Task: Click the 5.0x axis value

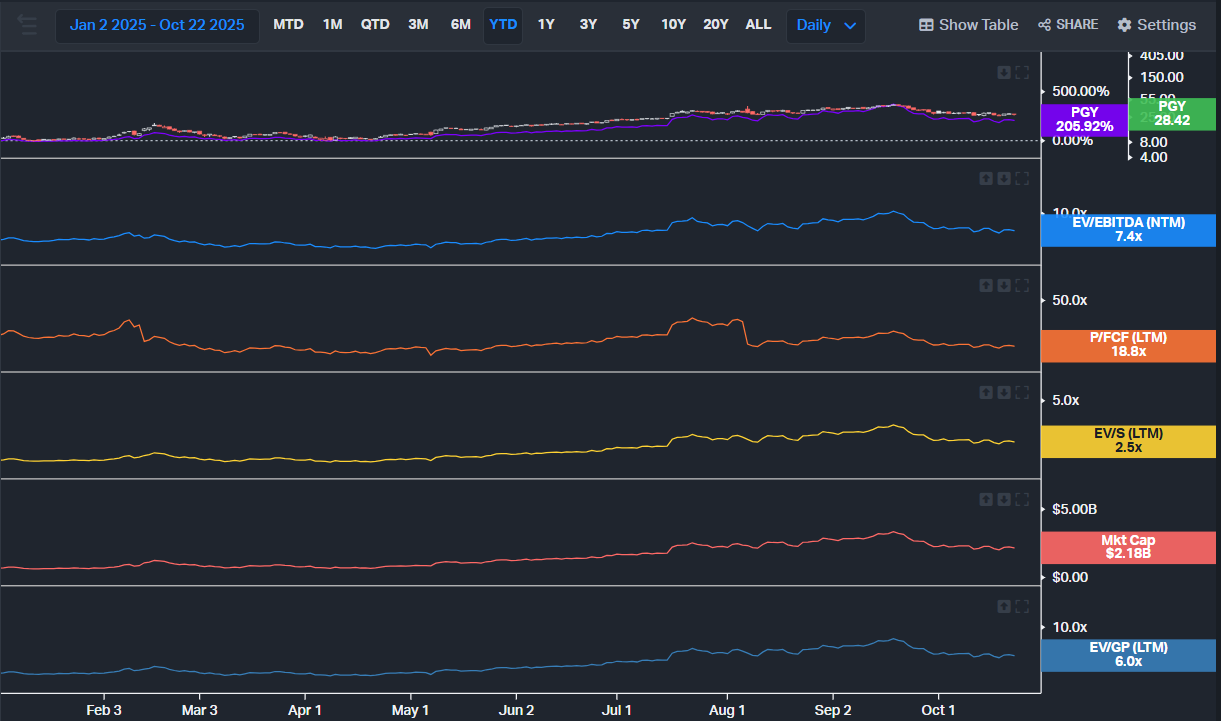Action: 1066,400
